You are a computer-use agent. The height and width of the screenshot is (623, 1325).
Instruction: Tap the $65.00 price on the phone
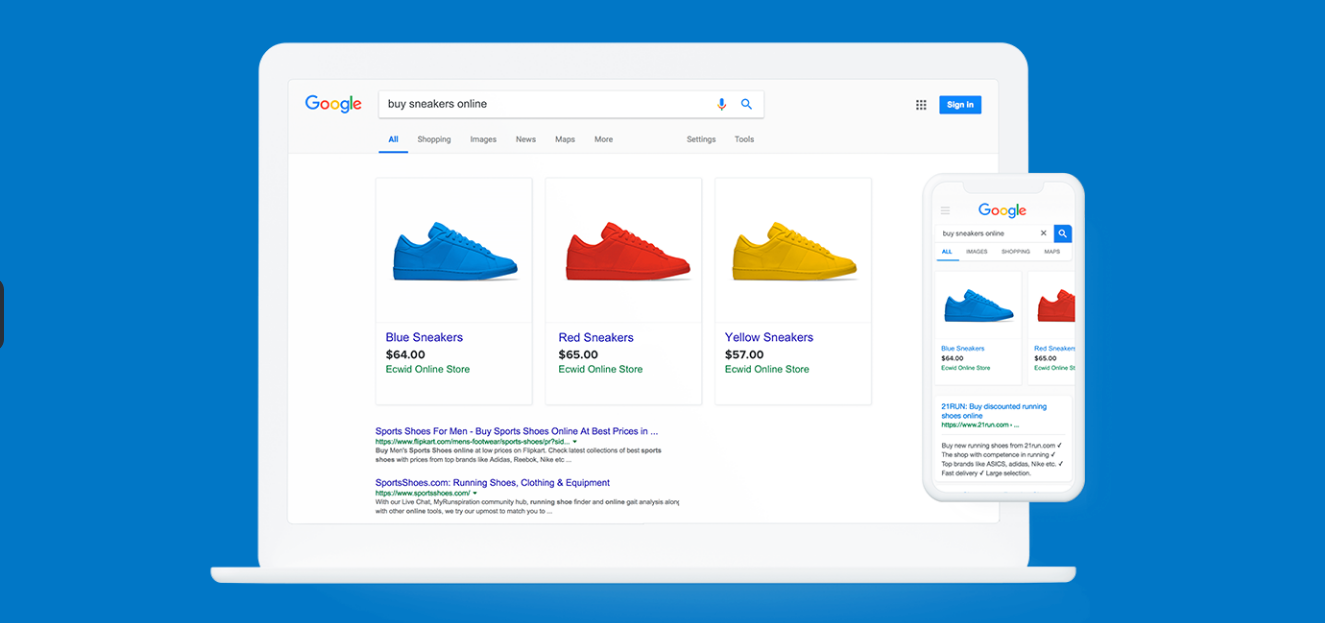[1045, 358]
